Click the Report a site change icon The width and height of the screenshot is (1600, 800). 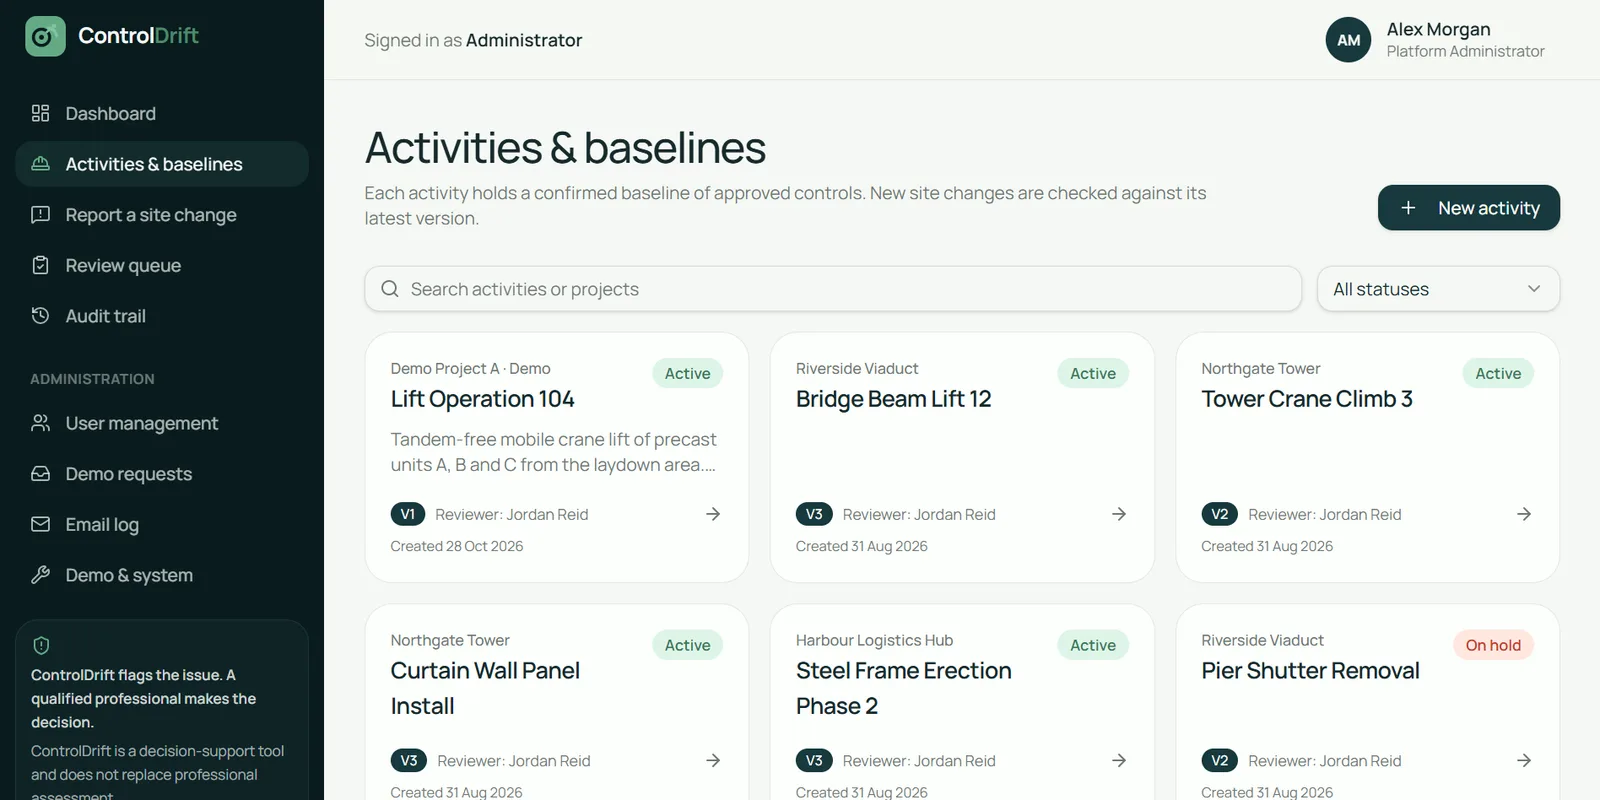click(40, 214)
